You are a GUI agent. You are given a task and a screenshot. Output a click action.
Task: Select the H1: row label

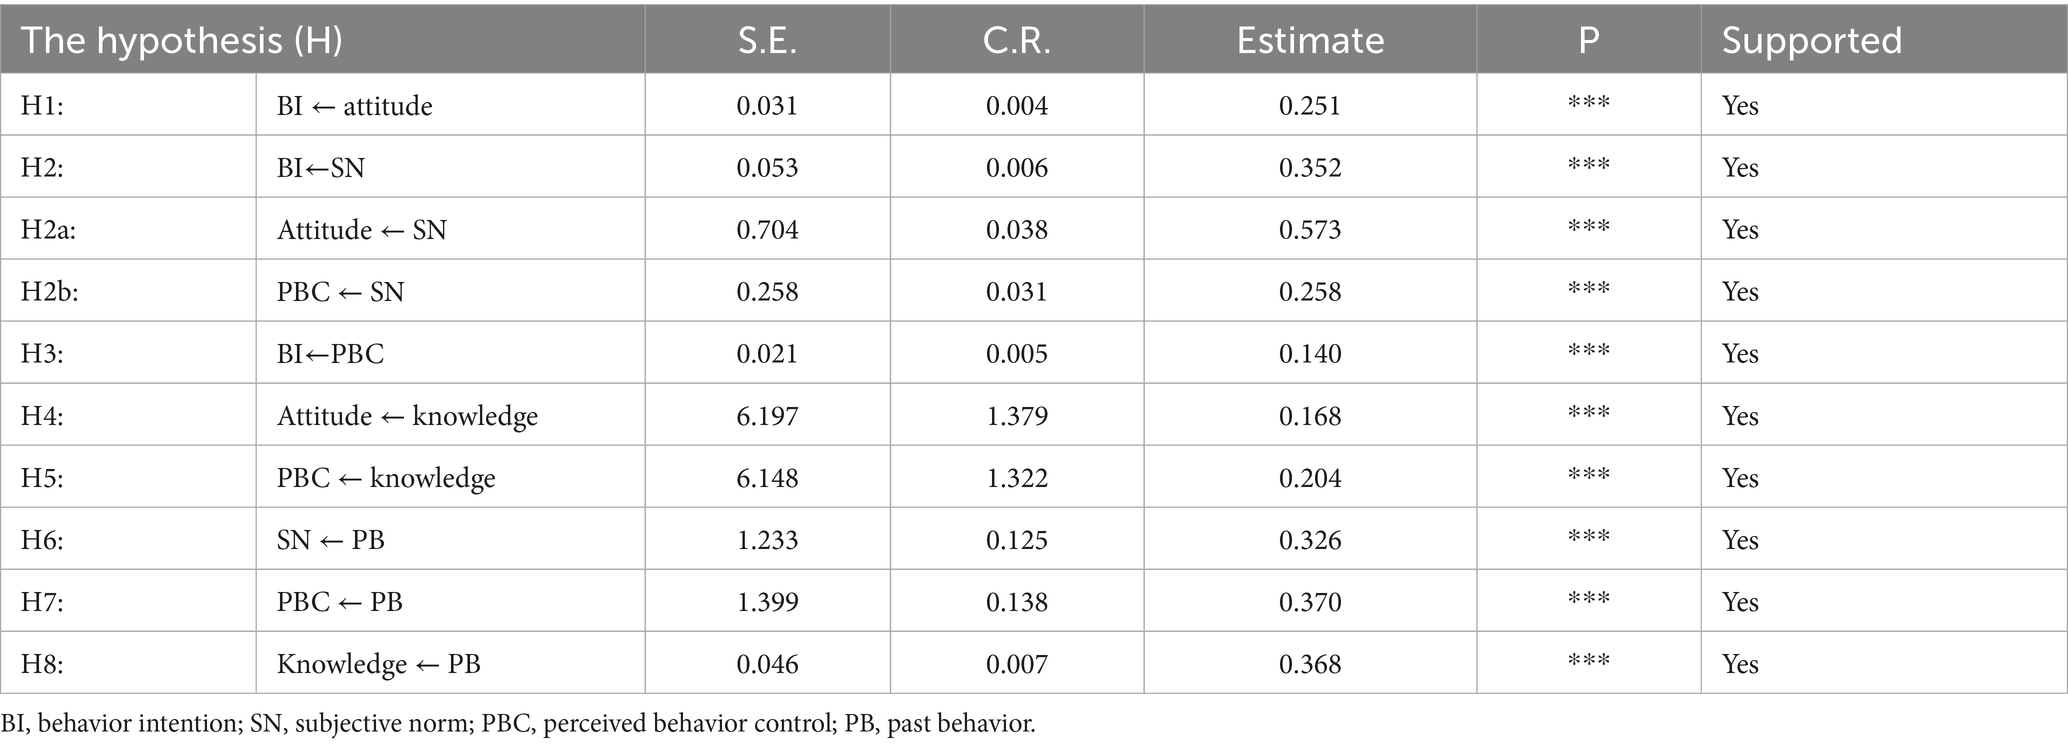point(42,106)
